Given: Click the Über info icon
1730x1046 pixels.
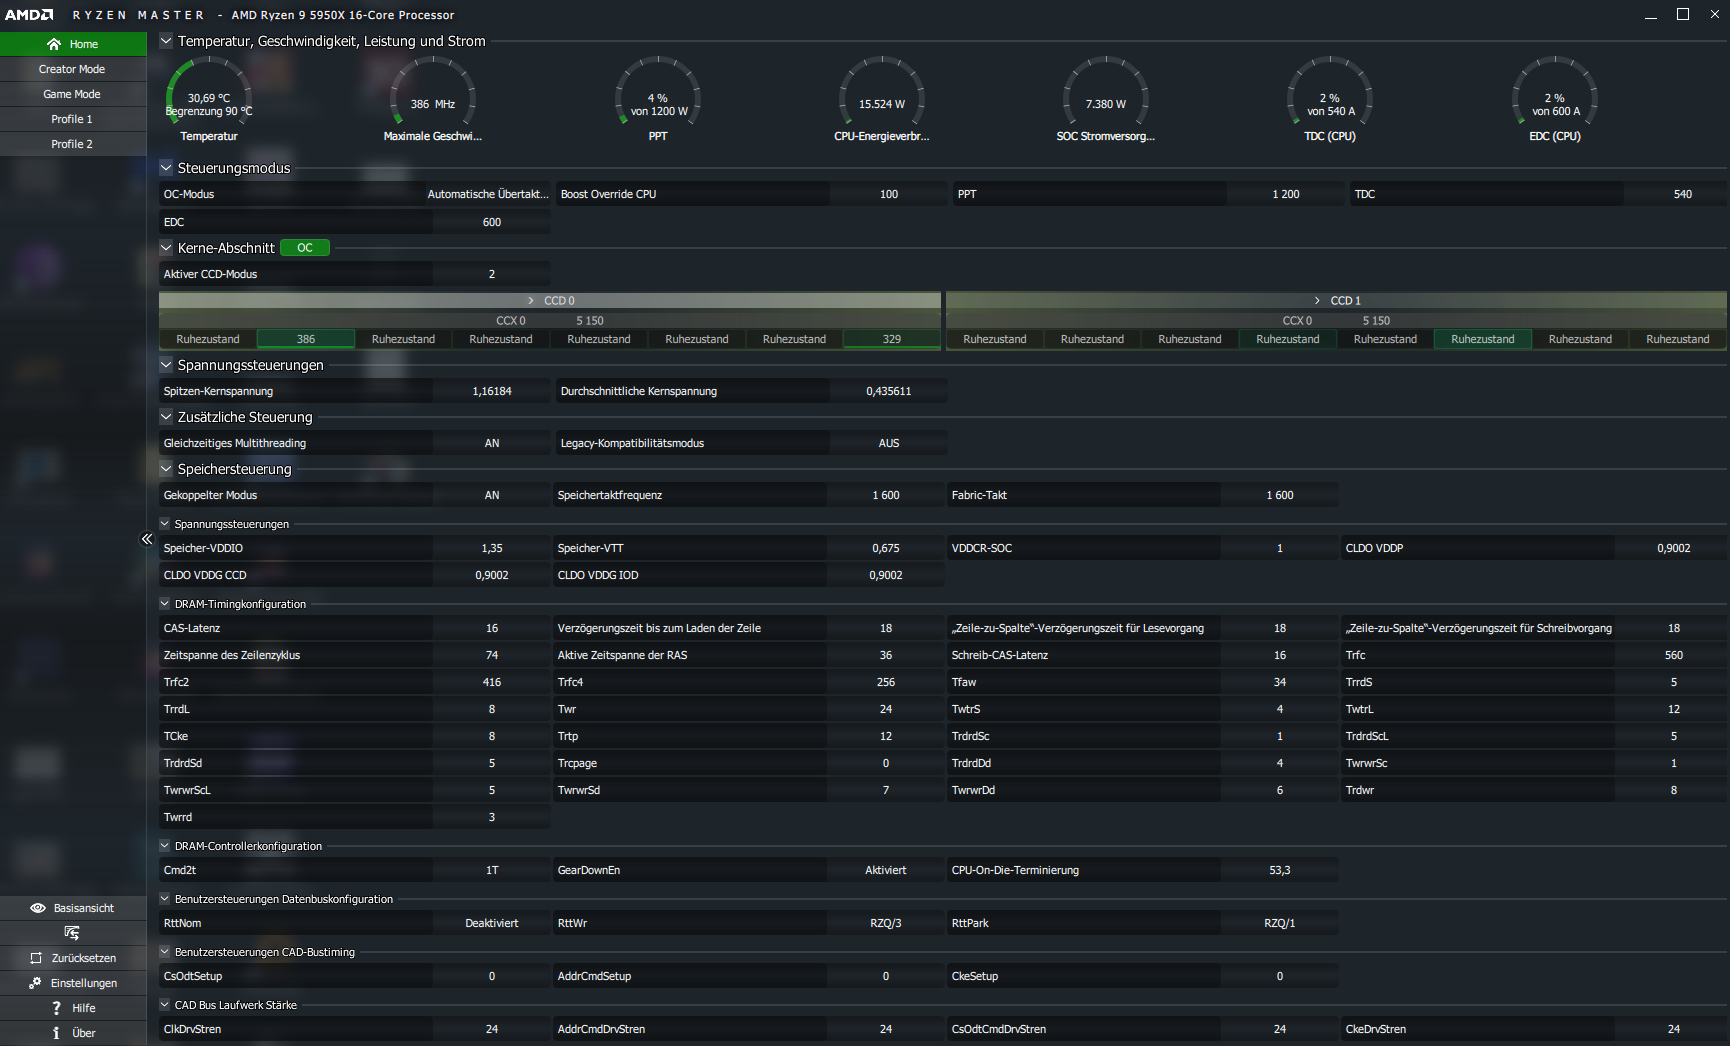Looking at the screenshot, I should (56, 1033).
